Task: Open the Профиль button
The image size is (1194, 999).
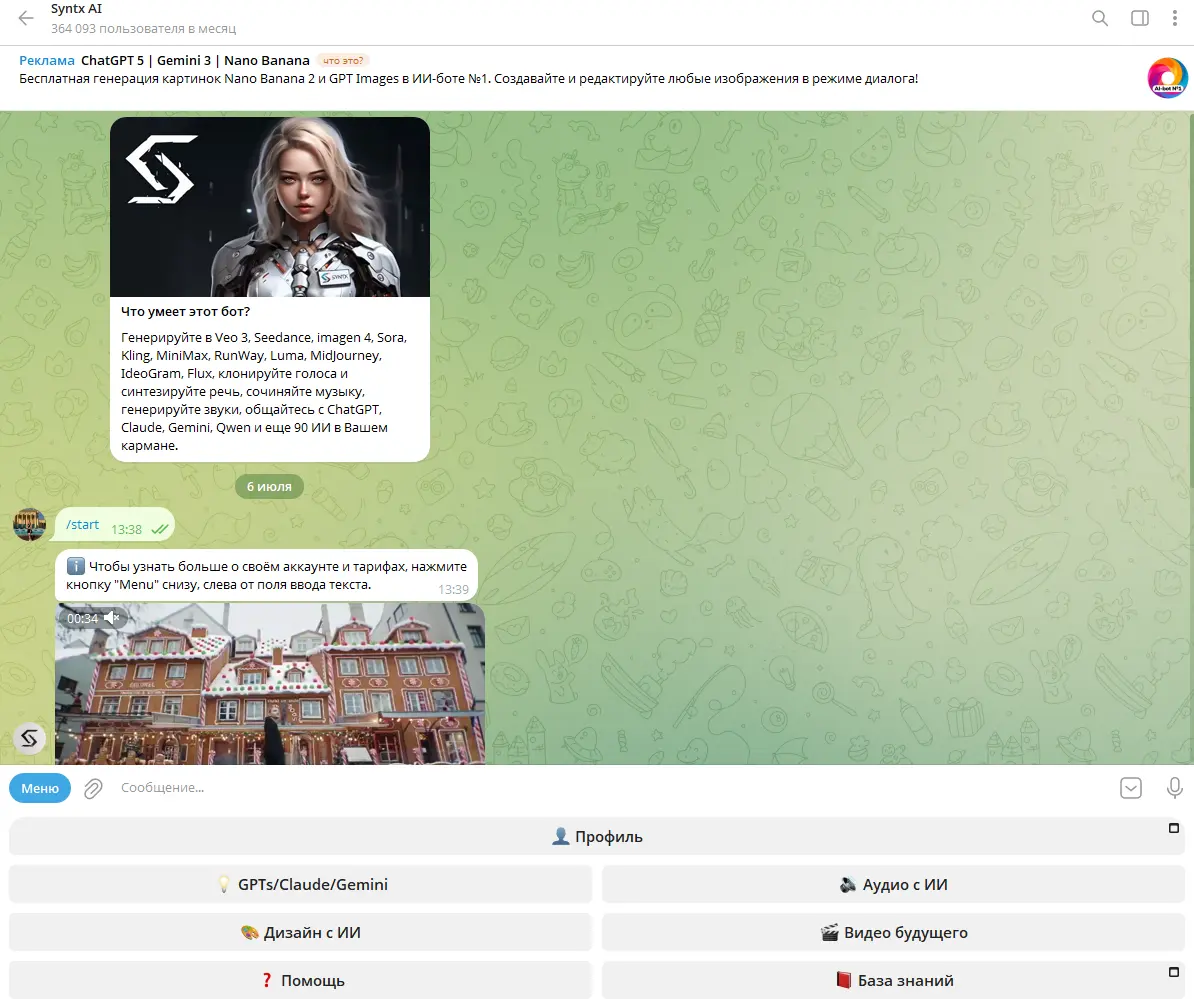Action: pyautogui.click(x=597, y=837)
